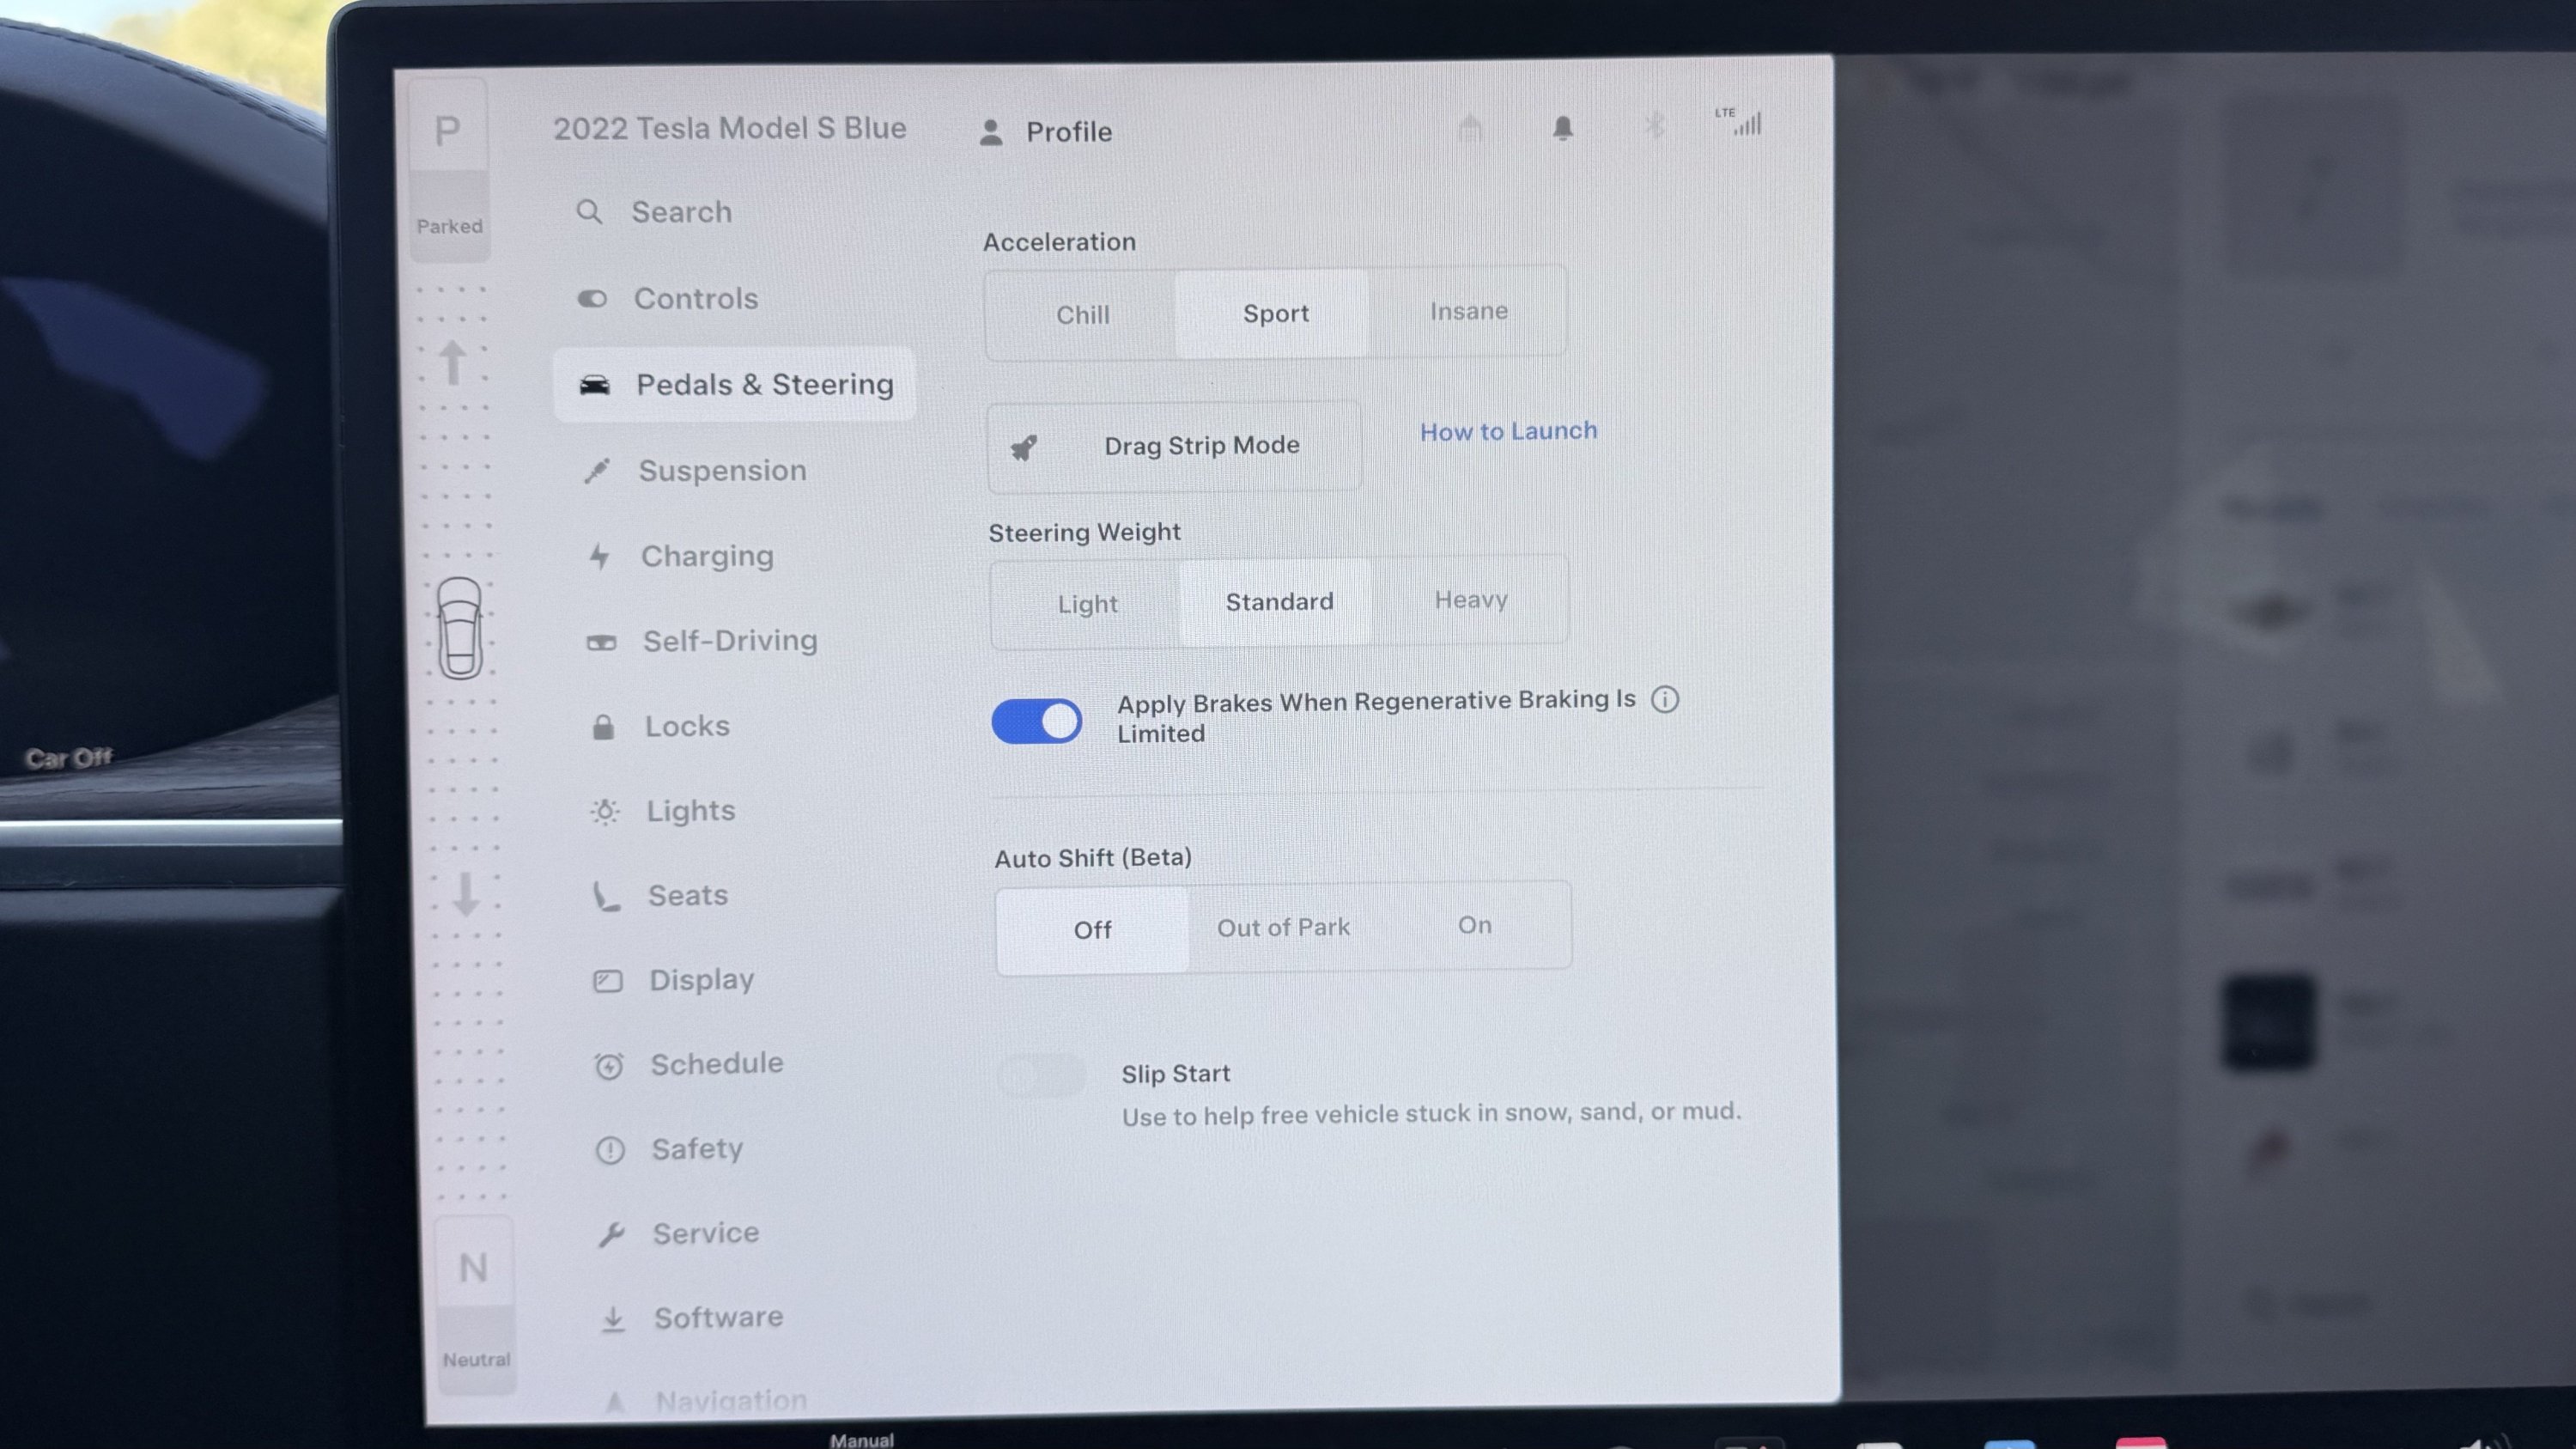Select Pedals & Steering menu entry

tap(735, 385)
